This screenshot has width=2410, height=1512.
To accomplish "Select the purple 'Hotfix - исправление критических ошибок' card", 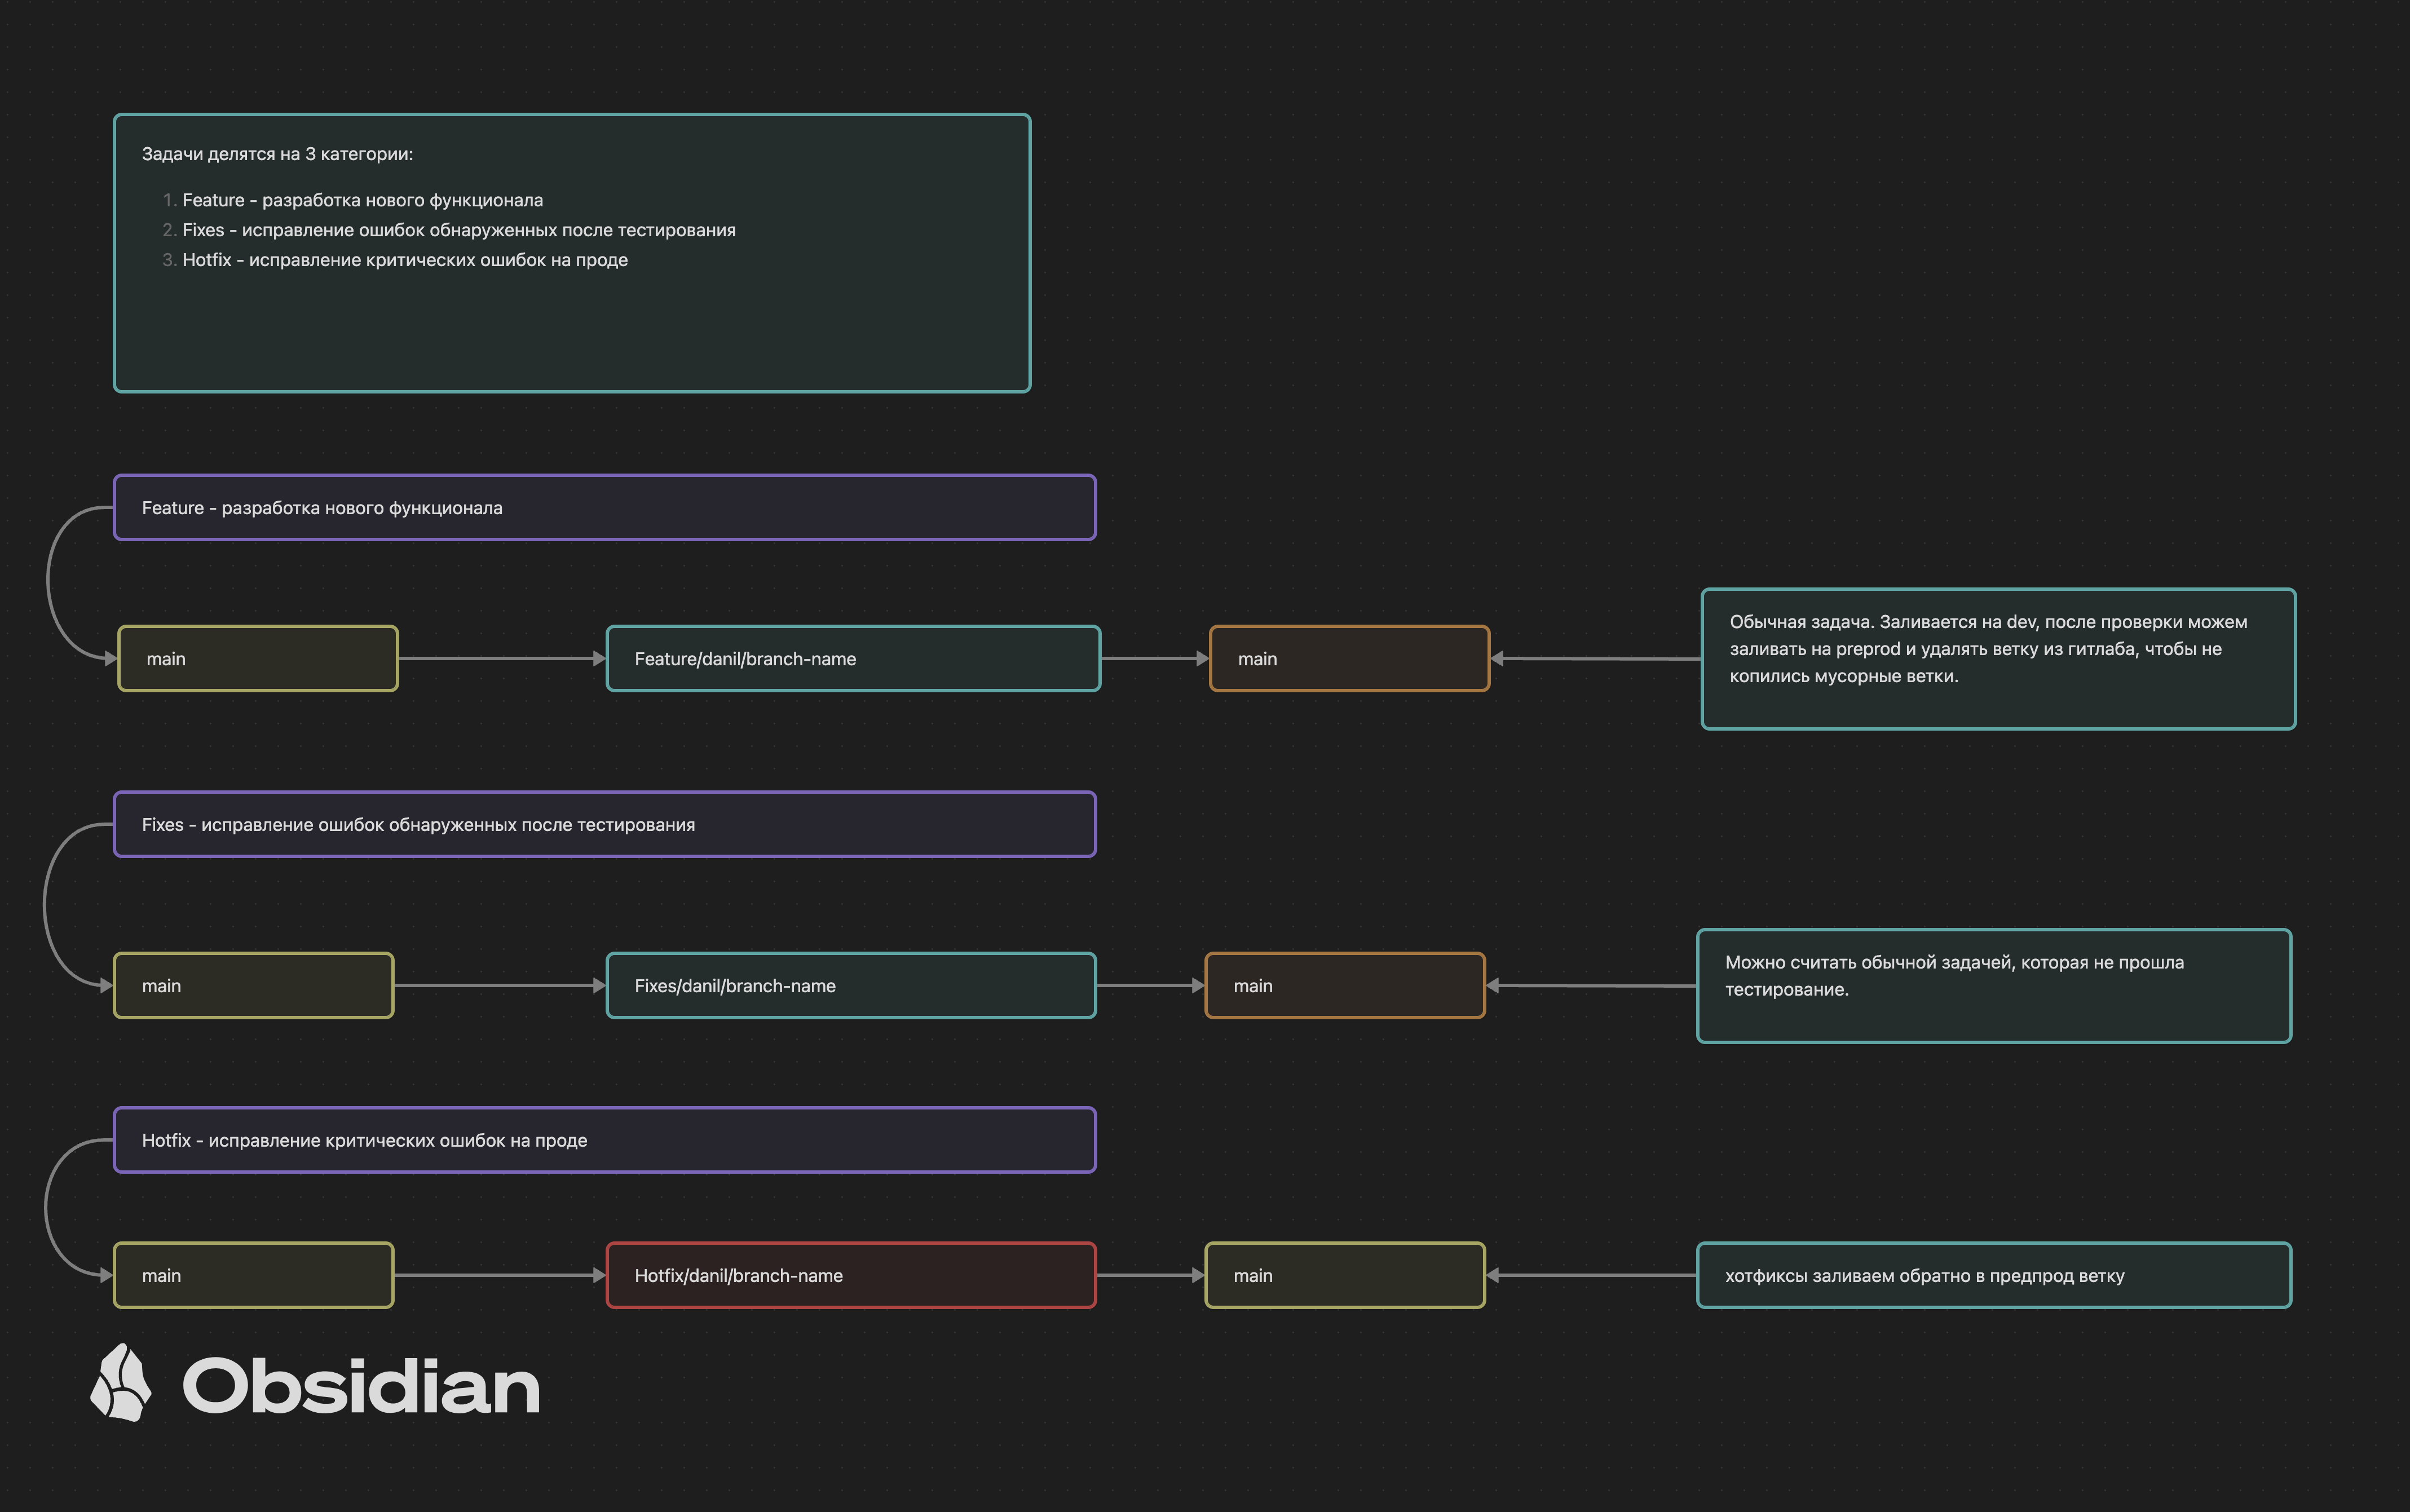I will [604, 1140].
